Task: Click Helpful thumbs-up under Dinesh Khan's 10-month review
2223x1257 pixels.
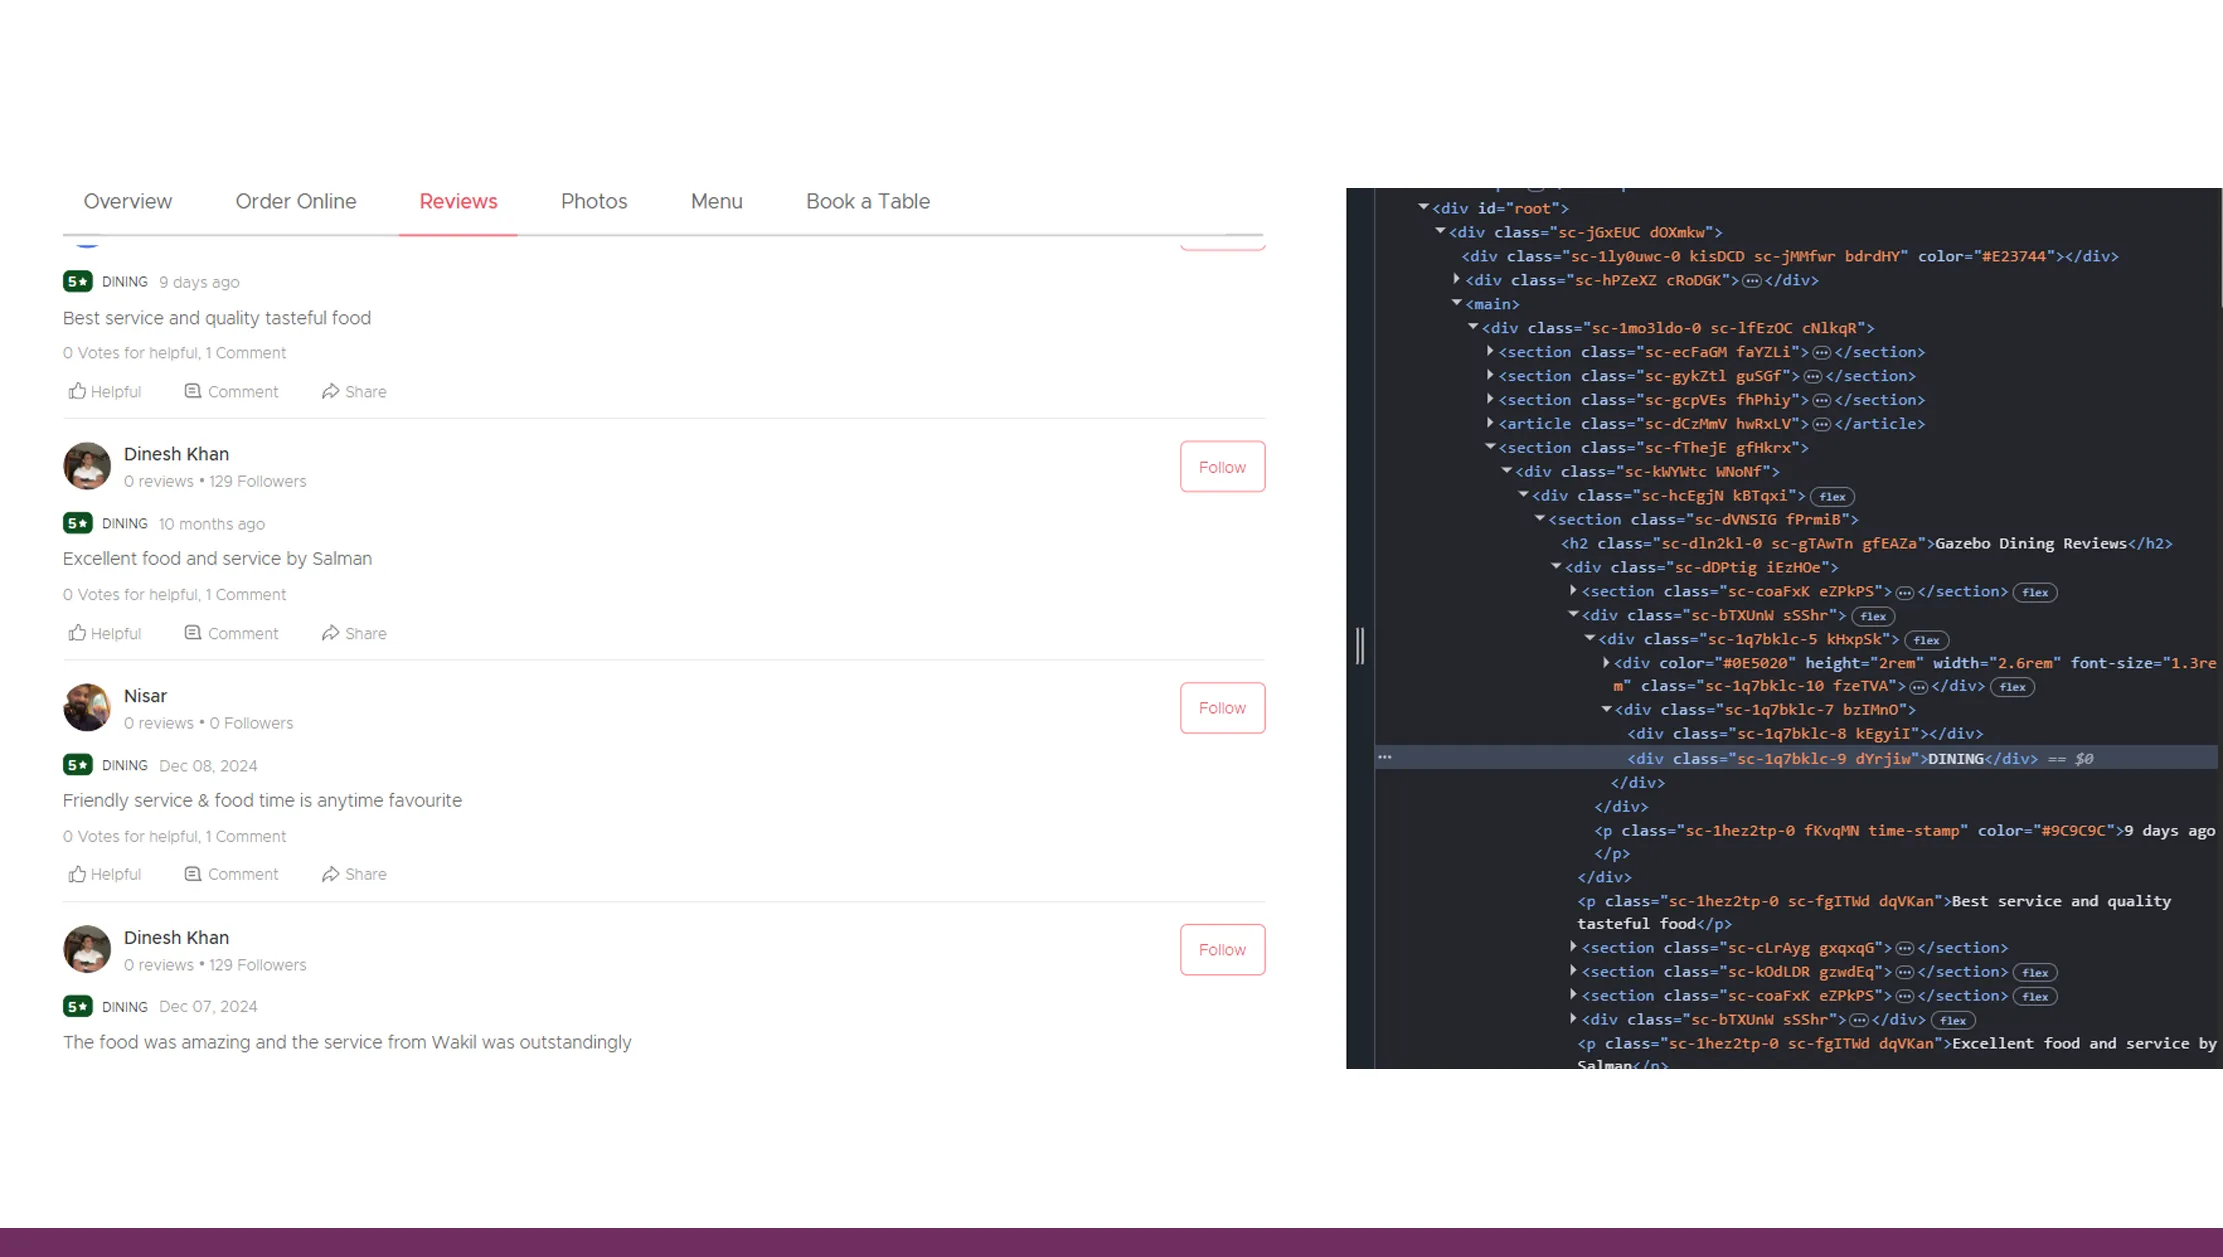Action: point(77,633)
